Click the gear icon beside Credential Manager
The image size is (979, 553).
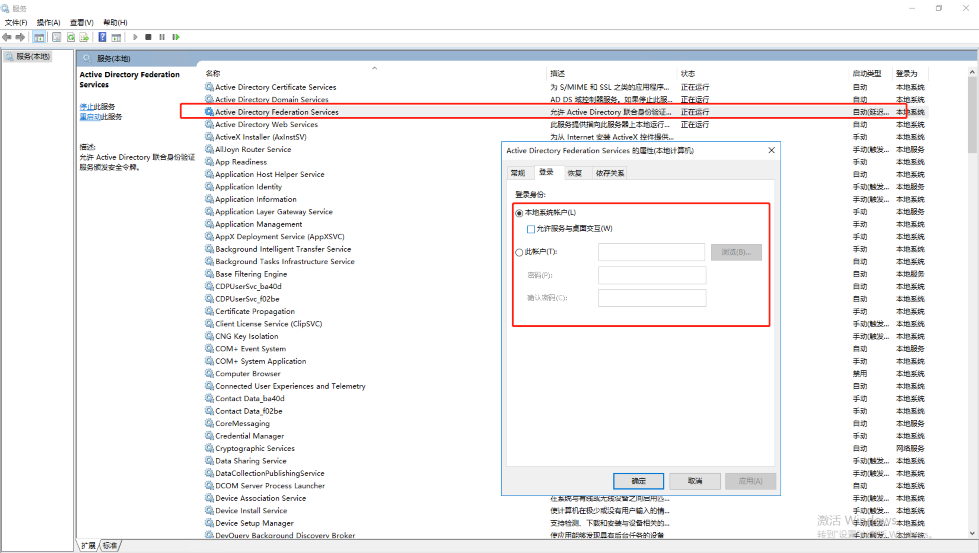(x=209, y=436)
